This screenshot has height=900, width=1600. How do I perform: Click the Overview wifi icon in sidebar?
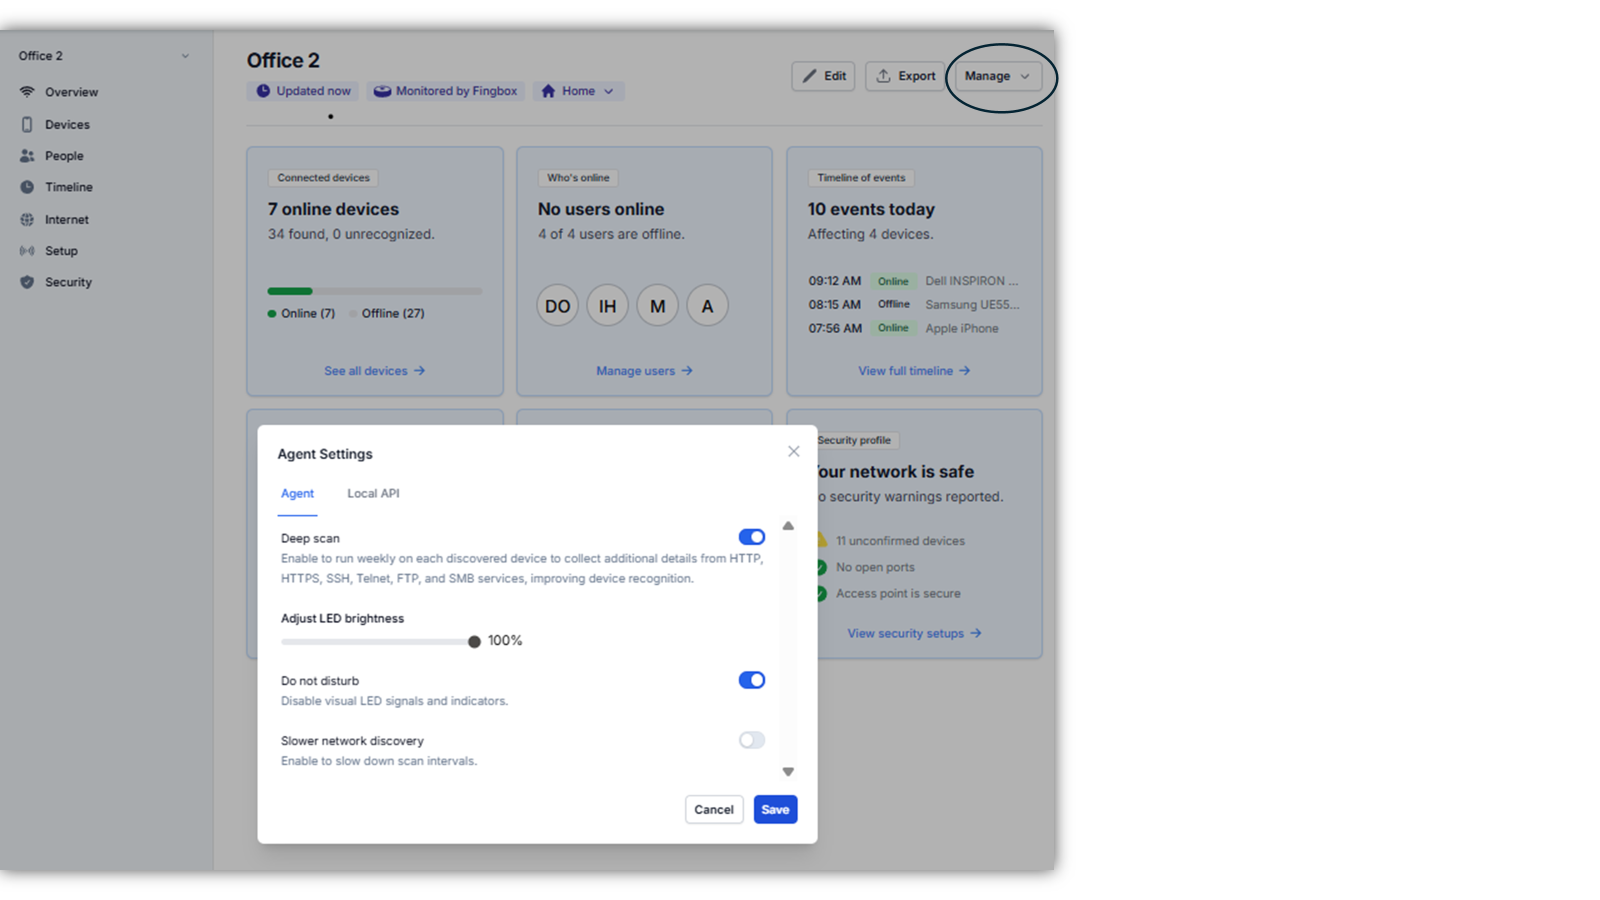[27, 92]
